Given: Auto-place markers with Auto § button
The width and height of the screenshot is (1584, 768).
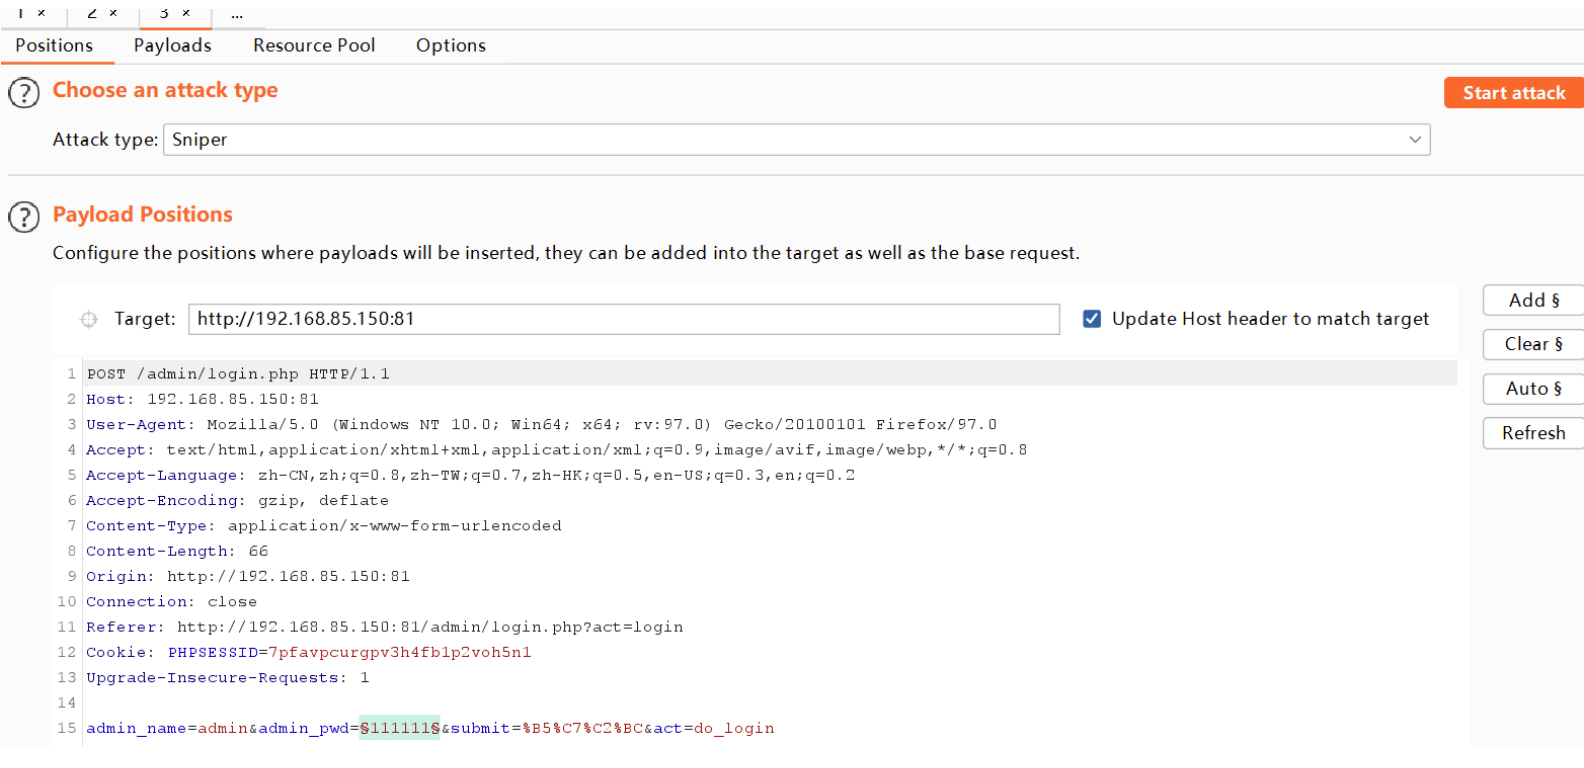Looking at the screenshot, I should click(1533, 388).
